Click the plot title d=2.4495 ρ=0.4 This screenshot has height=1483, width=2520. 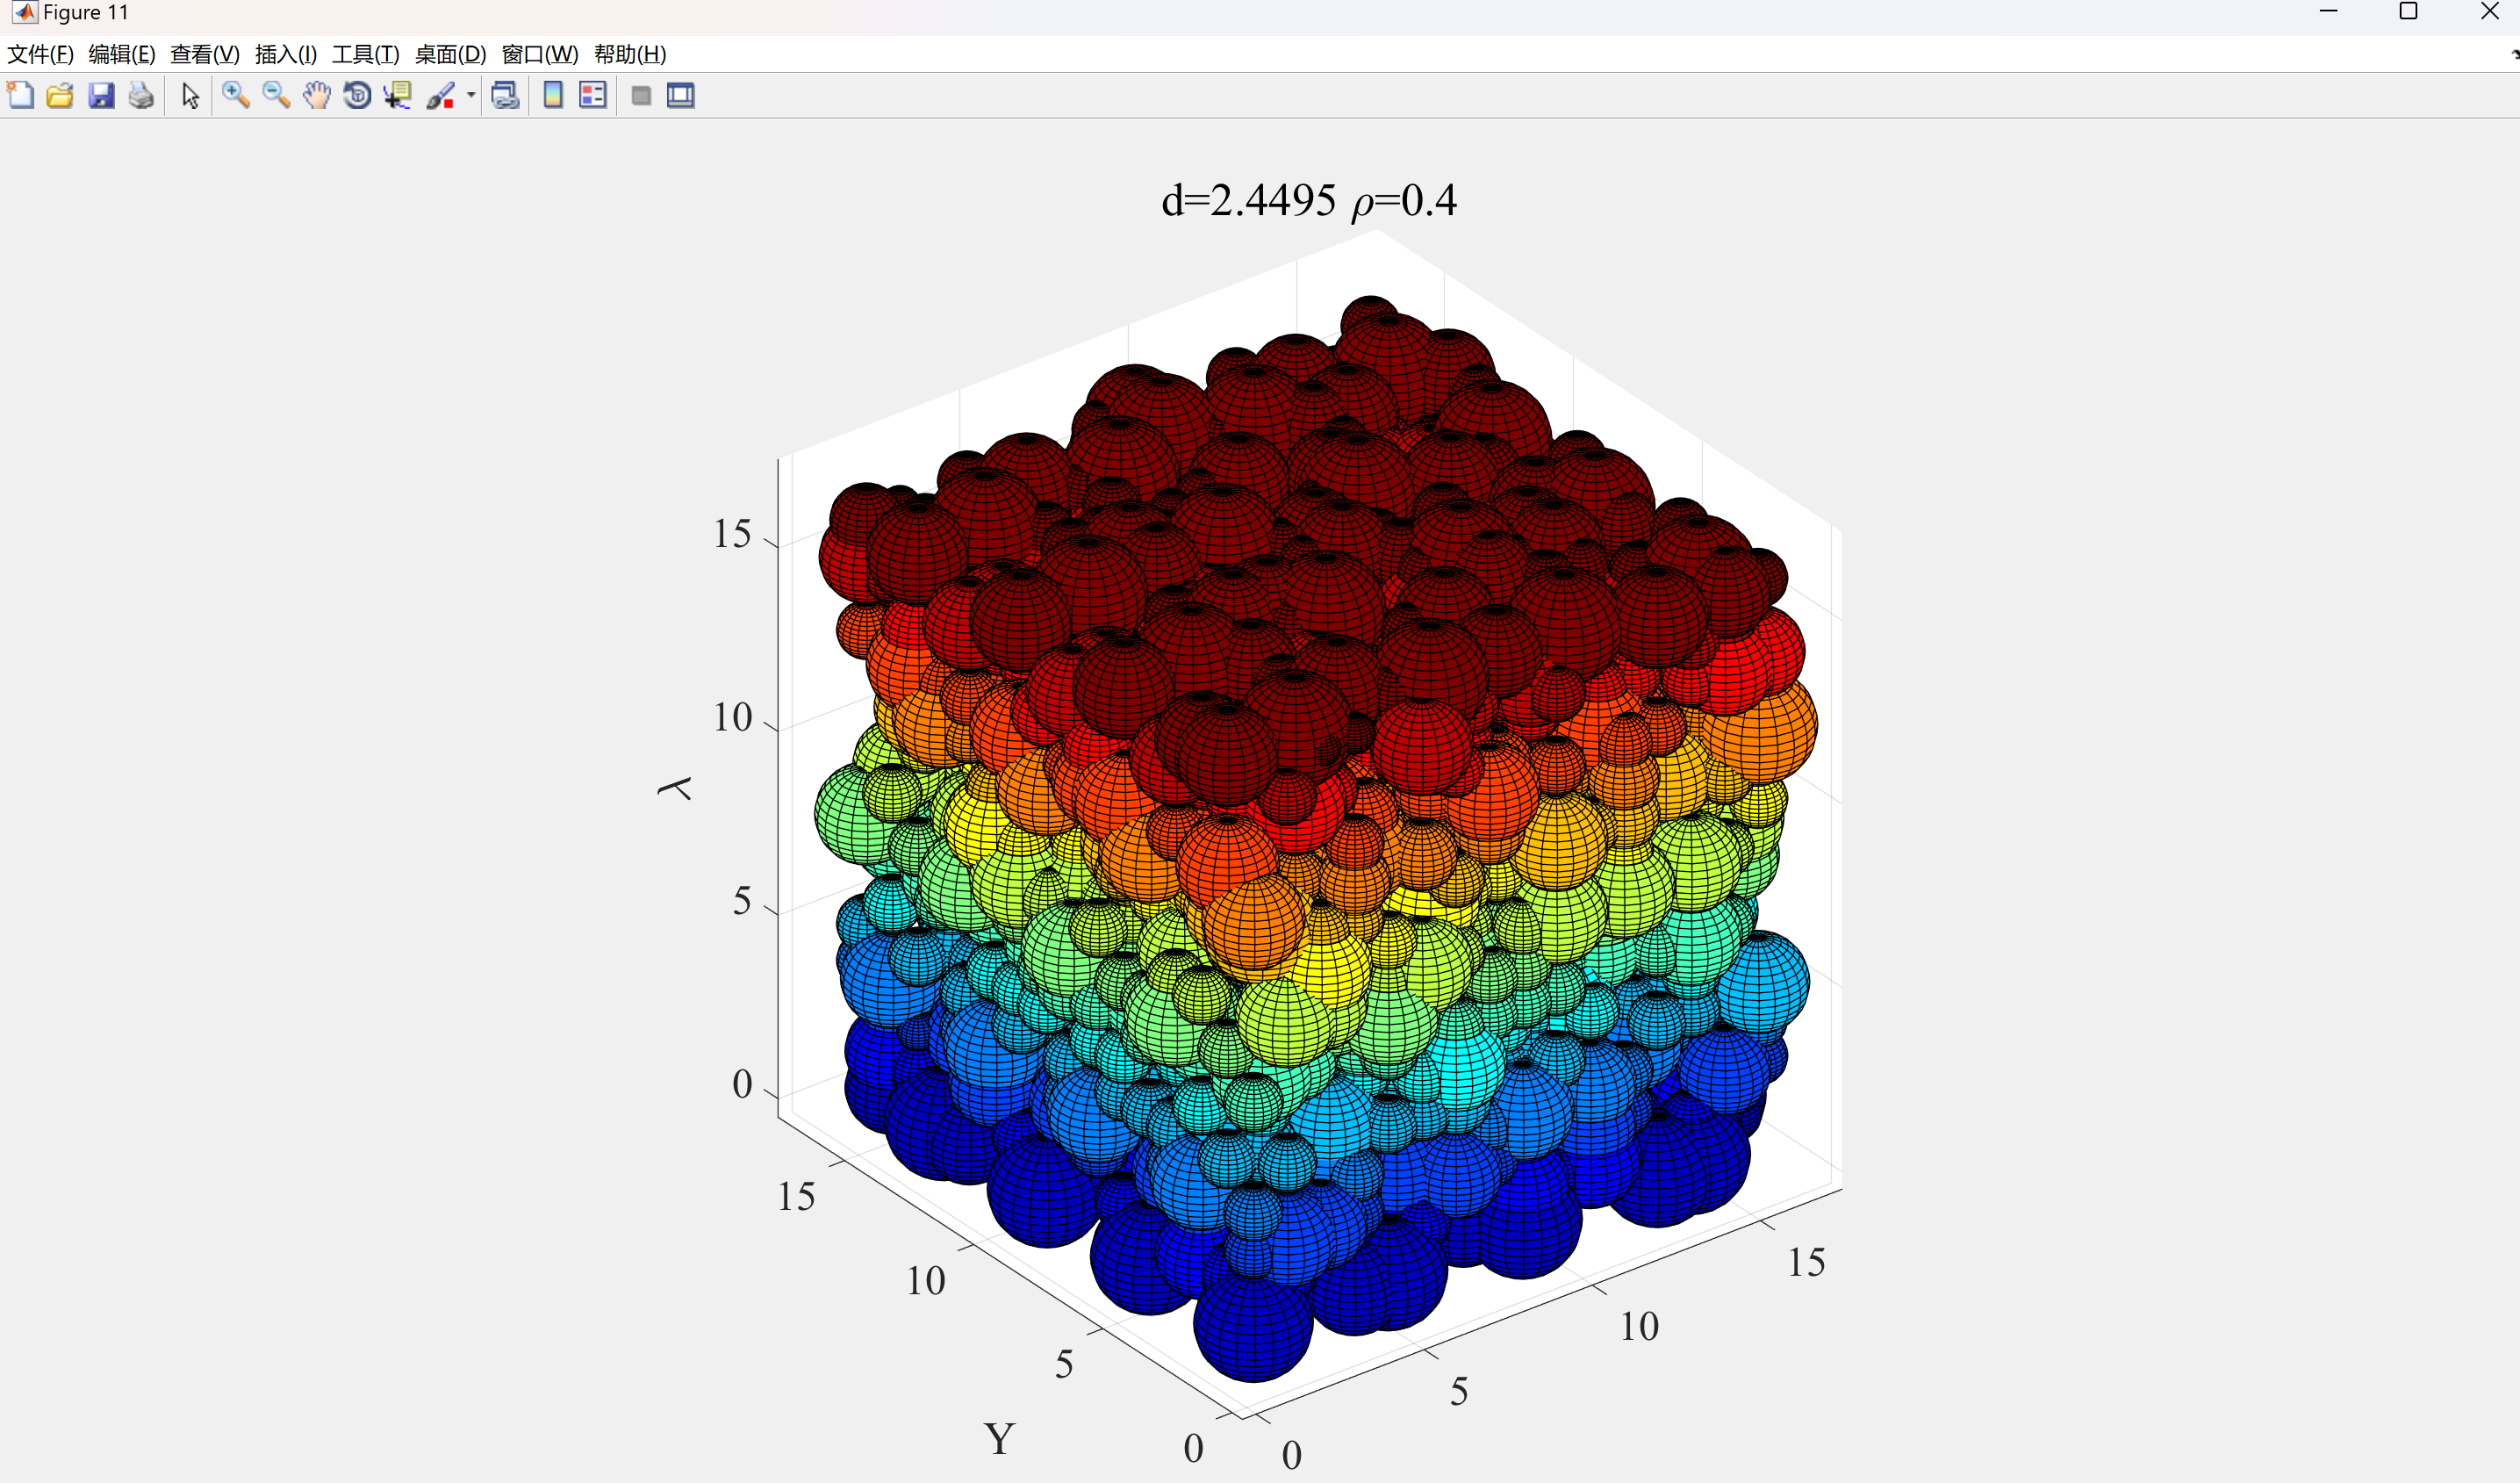[1308, 201]
